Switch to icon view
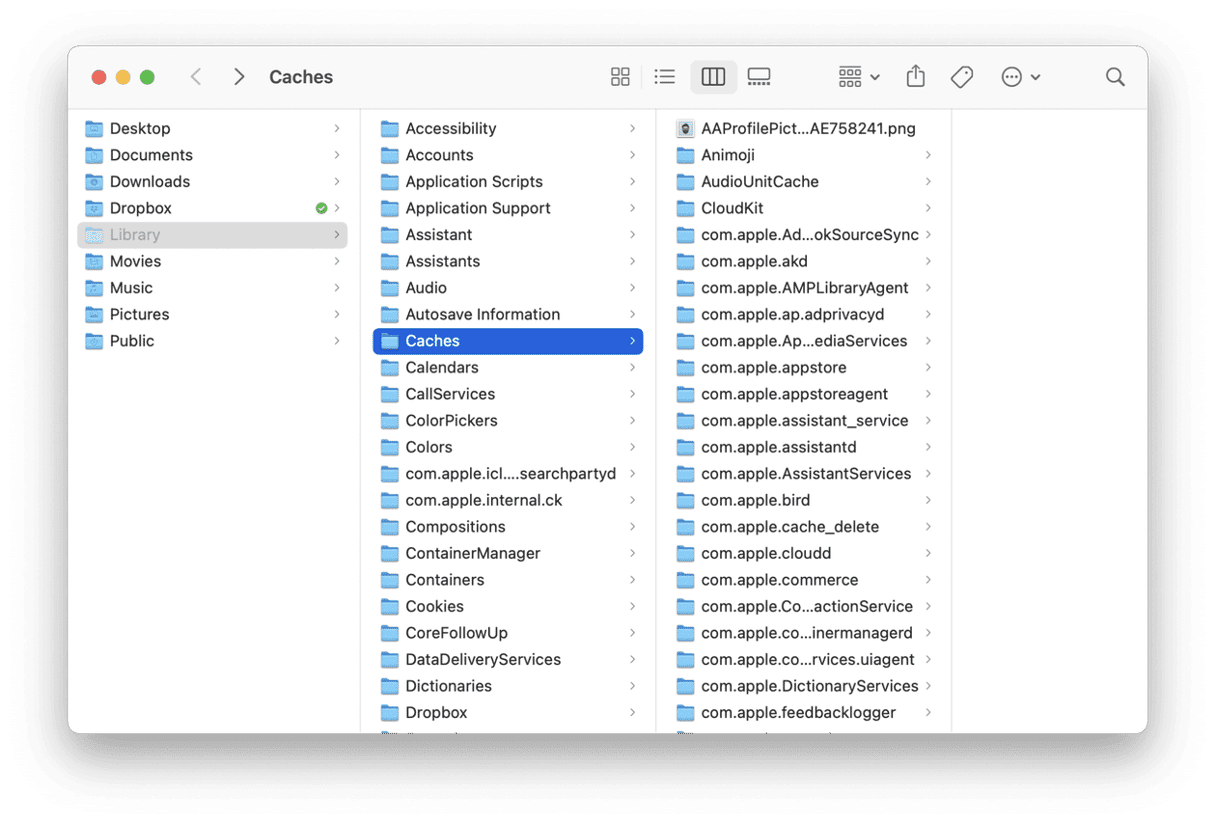The height and width of the screenshot is (823, 1216). [620, 77]
